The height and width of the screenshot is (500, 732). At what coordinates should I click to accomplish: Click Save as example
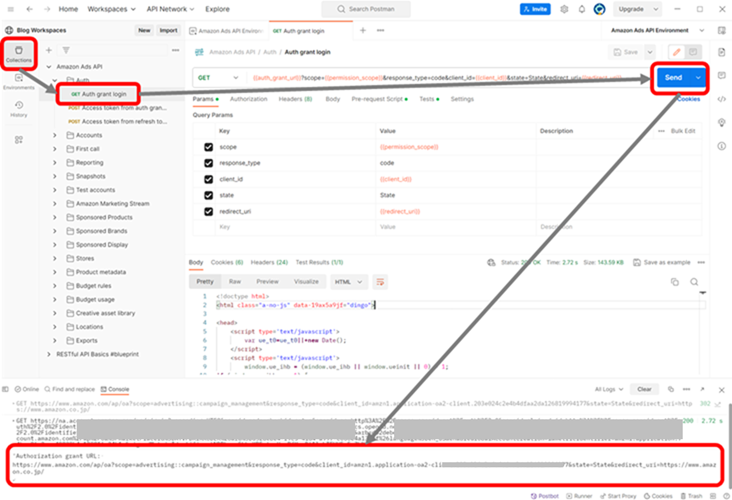[662, 262]
